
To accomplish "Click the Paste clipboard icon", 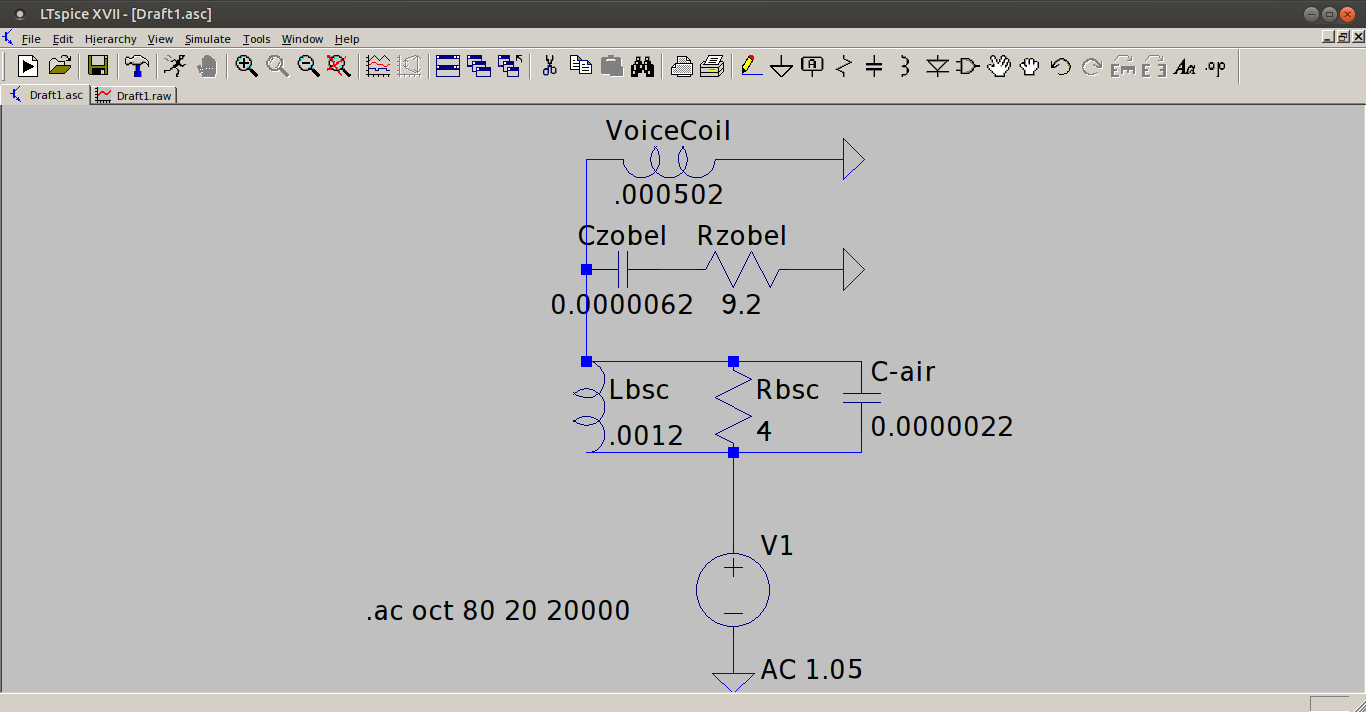I will click(611, 66).
